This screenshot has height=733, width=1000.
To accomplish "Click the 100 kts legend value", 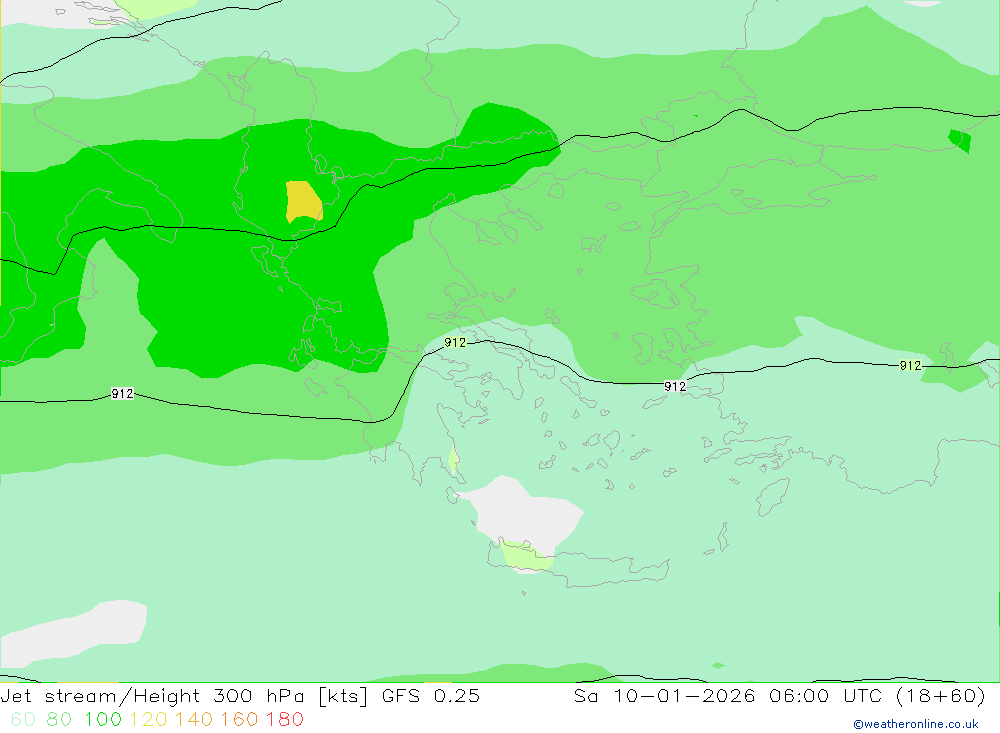I will pos(103,719).
